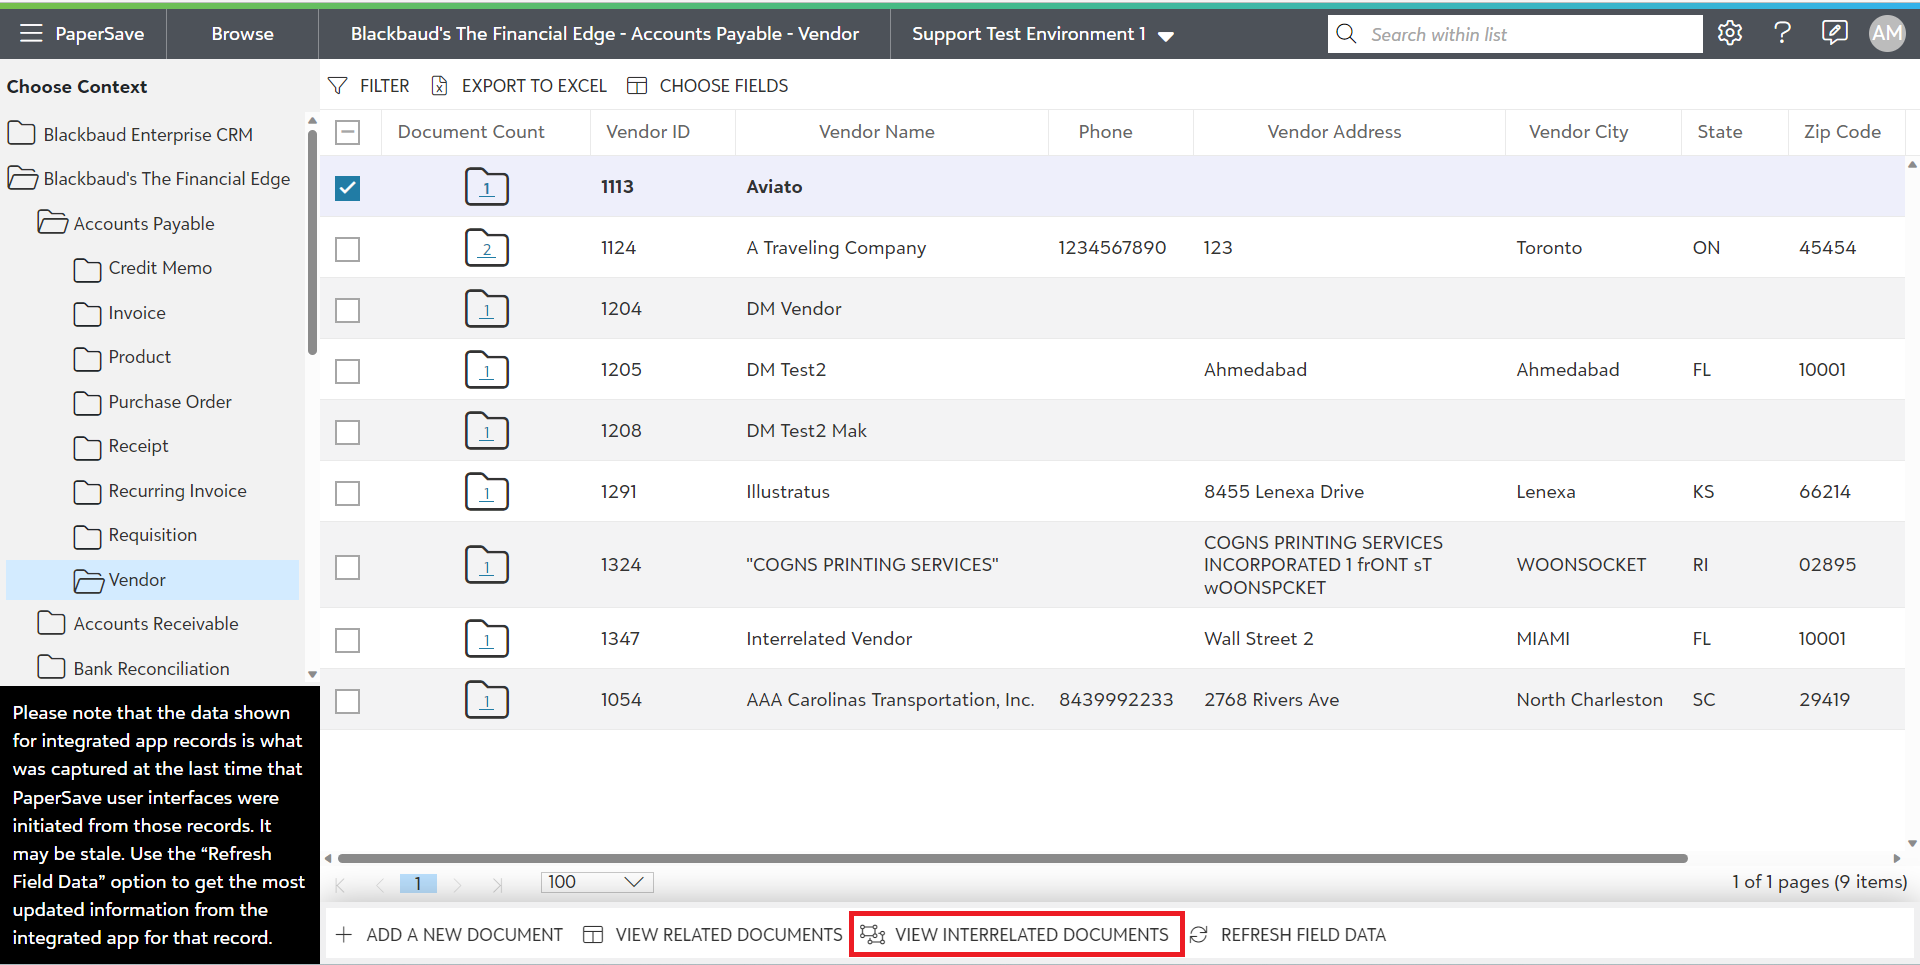Switch to the Browse tab
Viewport: 1920px width, 965px height.
(x=242, y=34)
